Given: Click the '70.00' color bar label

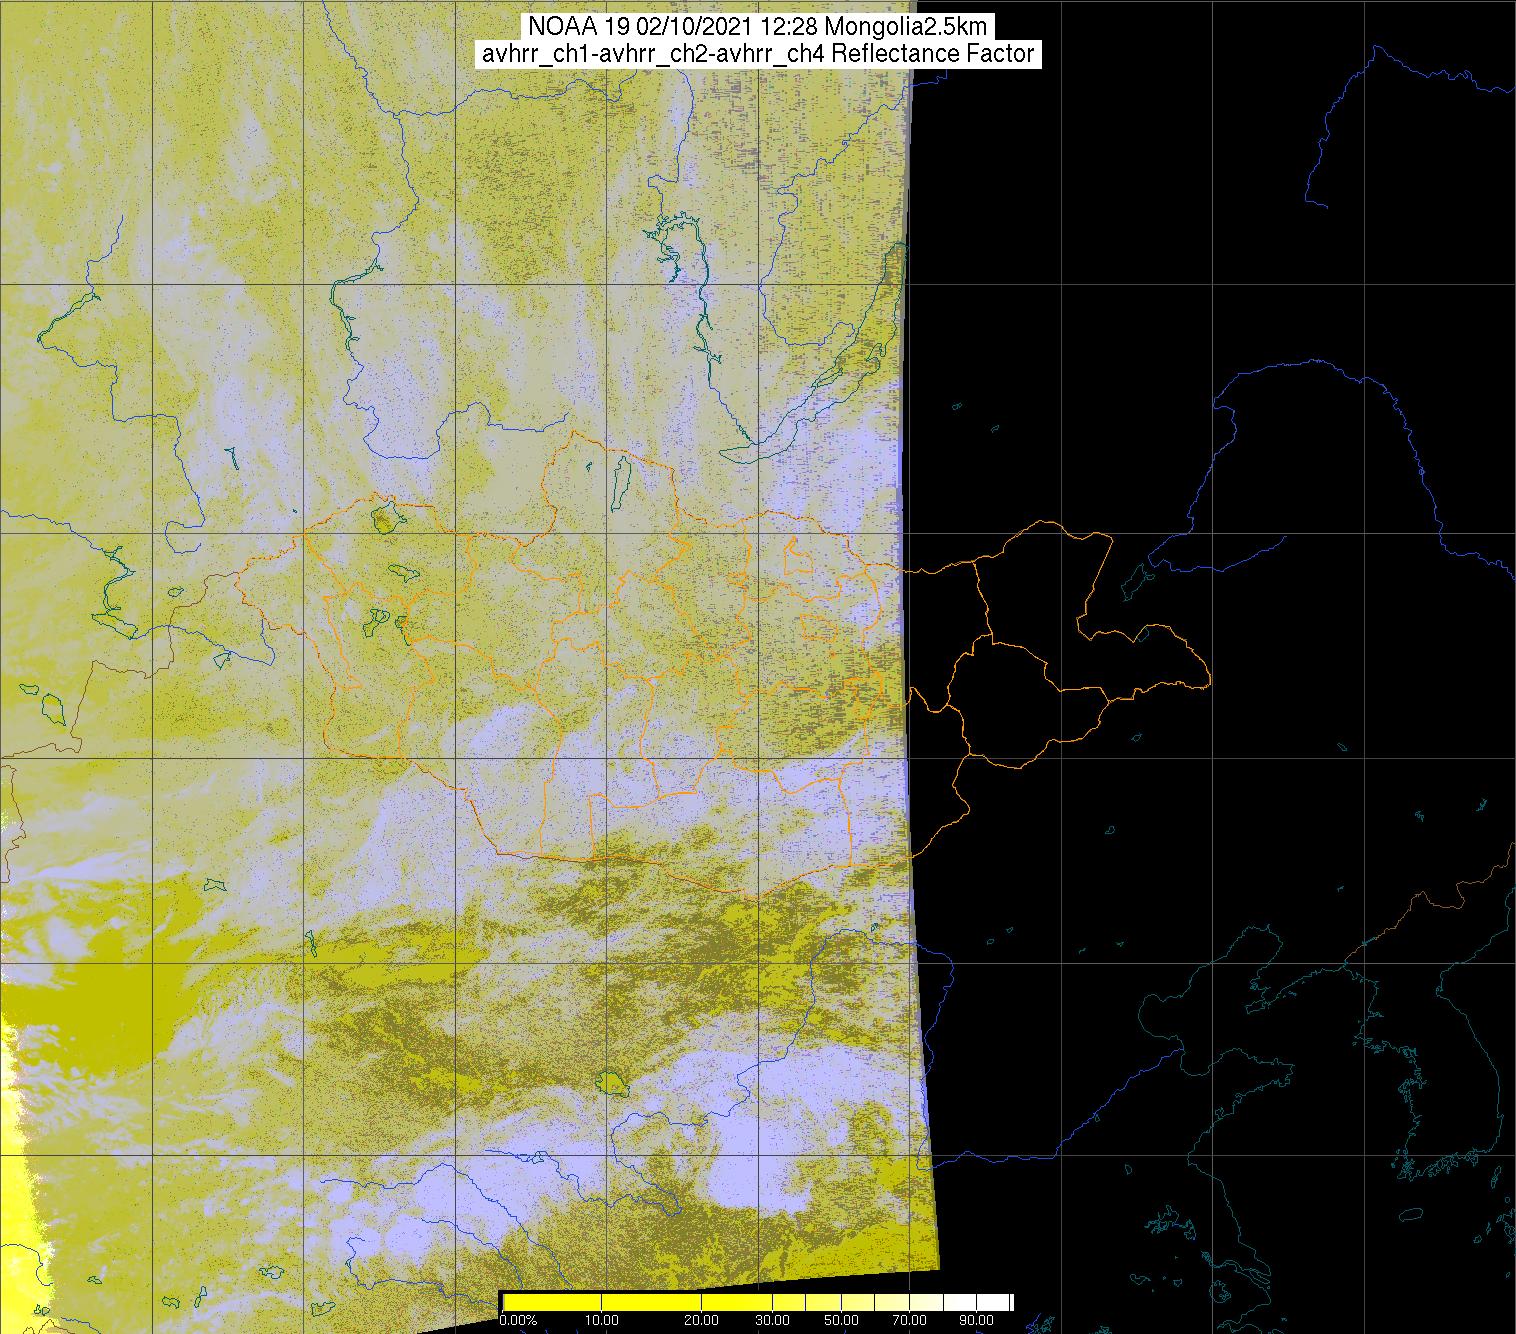Looking at the screenshot, I should click(x=910, y=1320).
